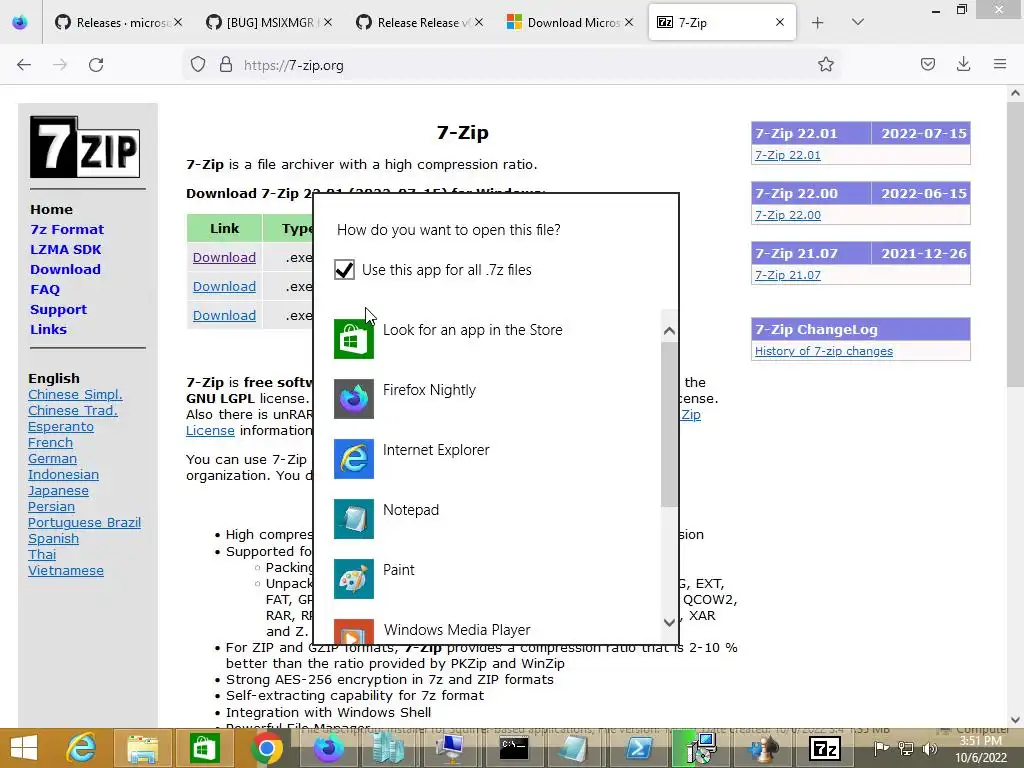Close the Releases · microsoft tab
This screenshot has width=1024, height=768.
click(x=178, y=23)
